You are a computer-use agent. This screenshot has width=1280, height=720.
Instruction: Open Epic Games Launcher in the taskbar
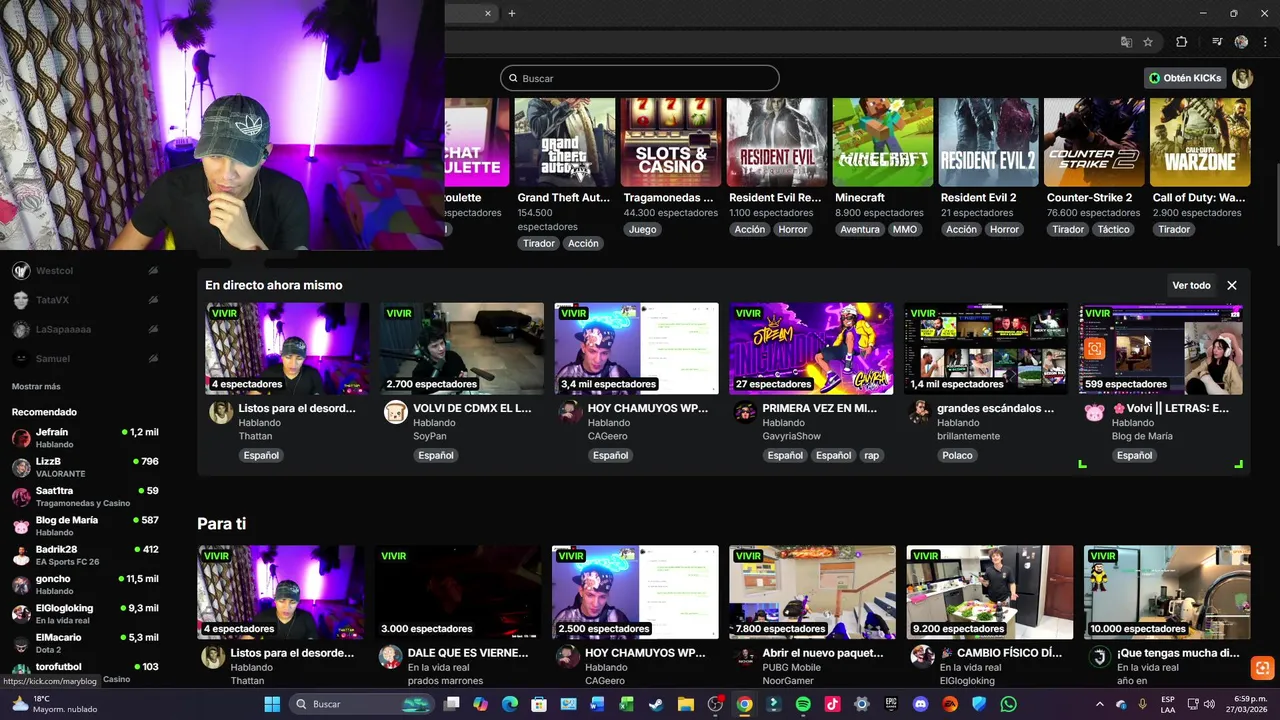coord(891,704)
